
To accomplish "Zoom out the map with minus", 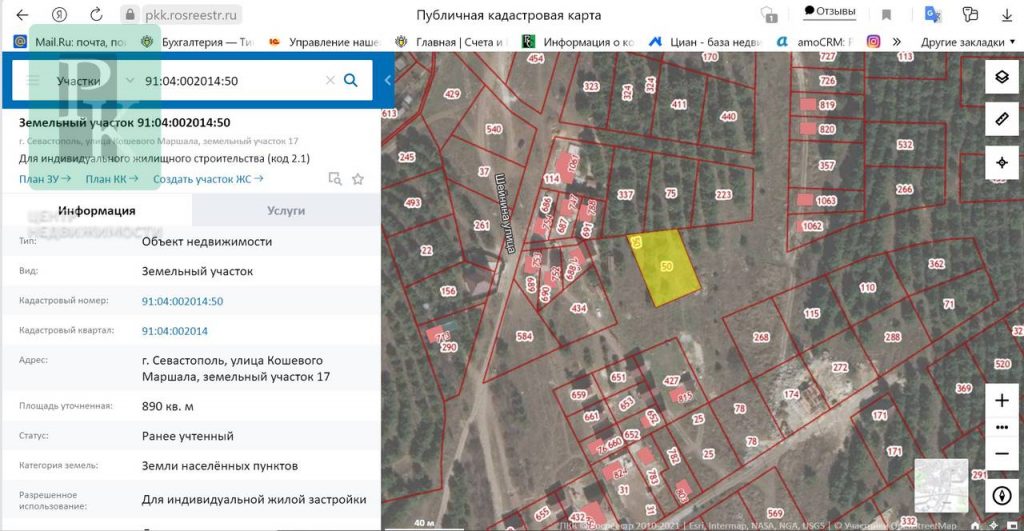I will point(1002,454).
